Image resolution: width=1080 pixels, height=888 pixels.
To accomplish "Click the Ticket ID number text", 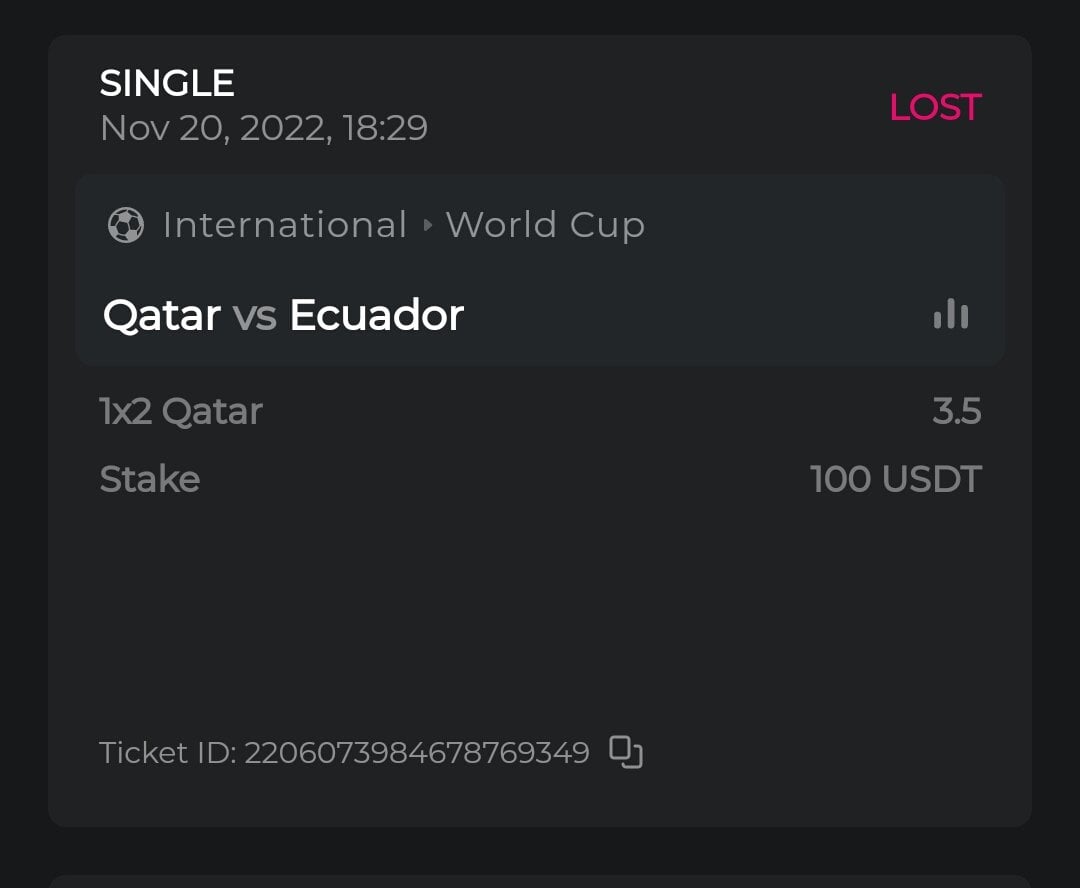I will click(x=416, y=752).
